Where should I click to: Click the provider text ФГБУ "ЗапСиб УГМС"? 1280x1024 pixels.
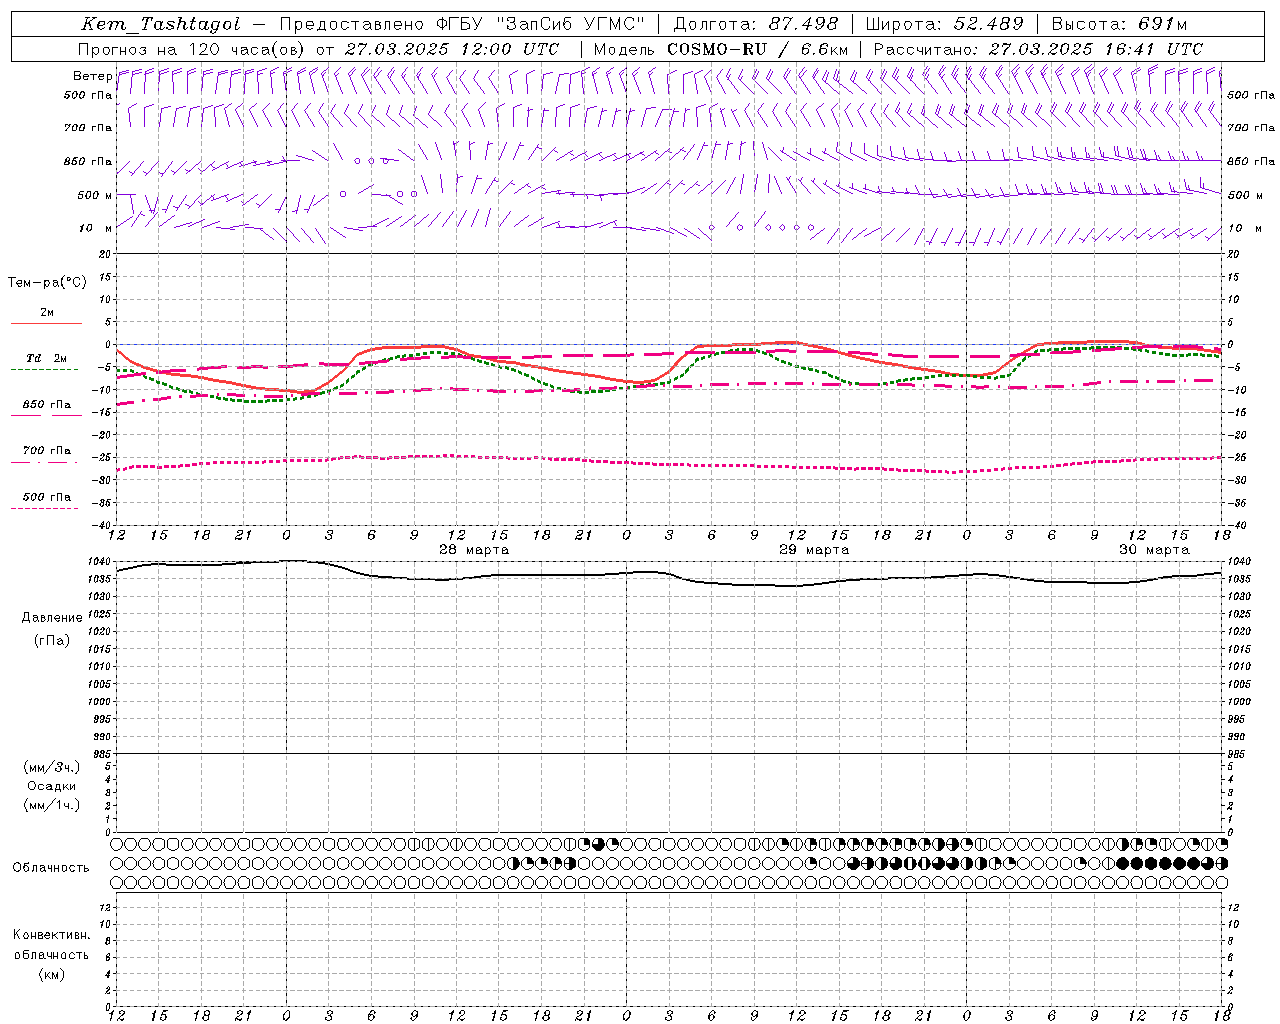(x=541, y=24)
